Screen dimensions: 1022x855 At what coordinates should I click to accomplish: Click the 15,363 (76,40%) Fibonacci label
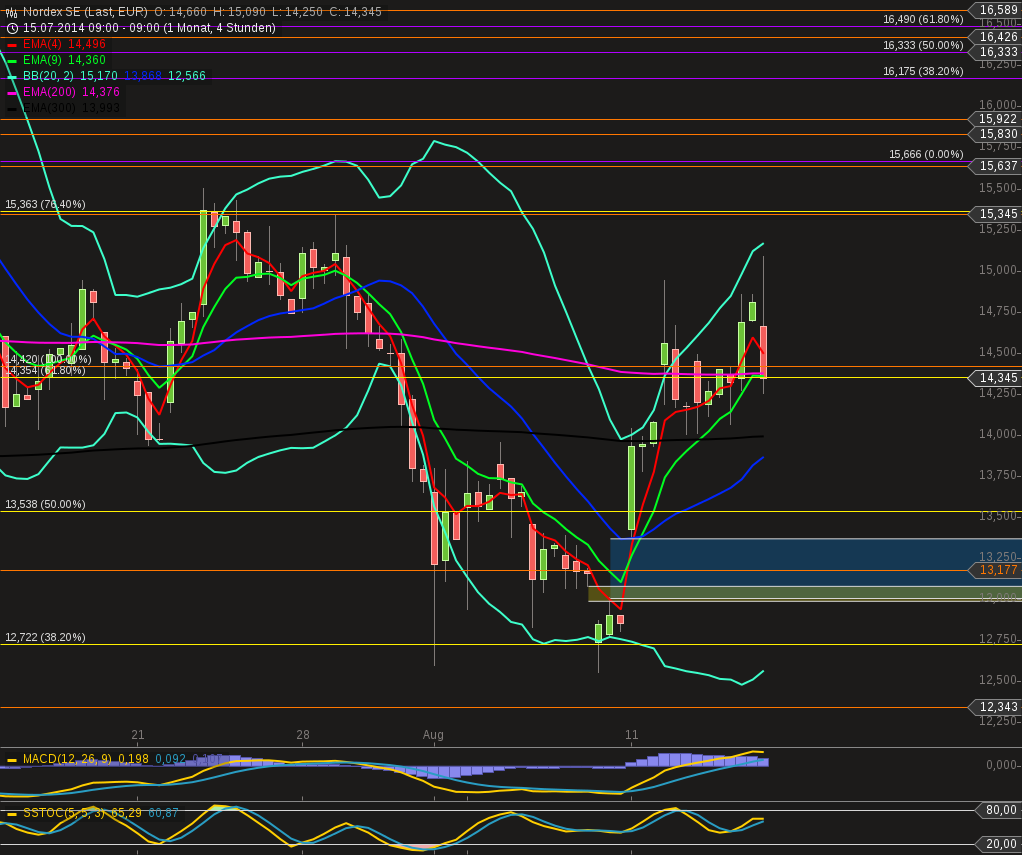click(45, 205)
